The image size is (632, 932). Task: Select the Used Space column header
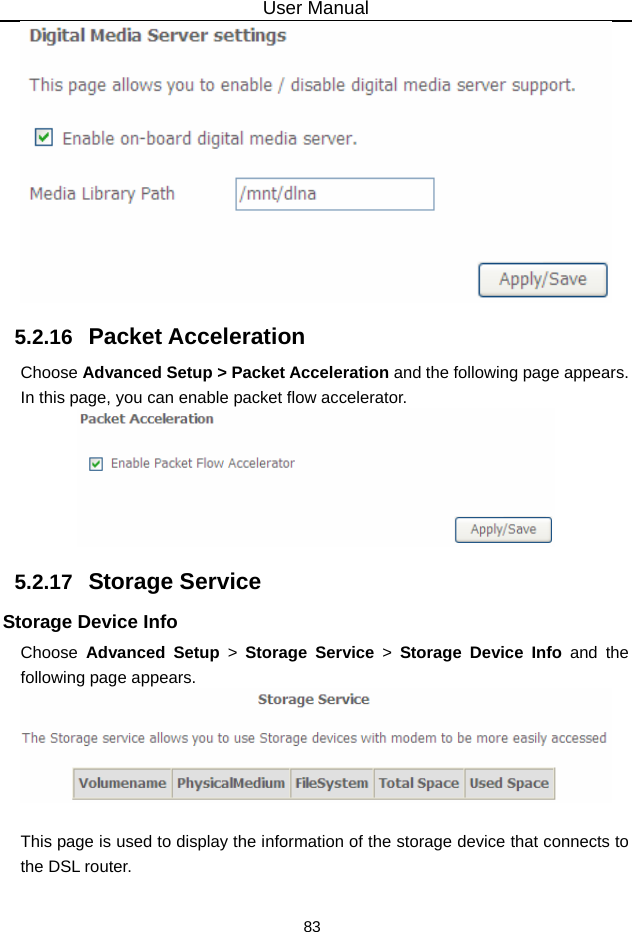pos(509,783)
